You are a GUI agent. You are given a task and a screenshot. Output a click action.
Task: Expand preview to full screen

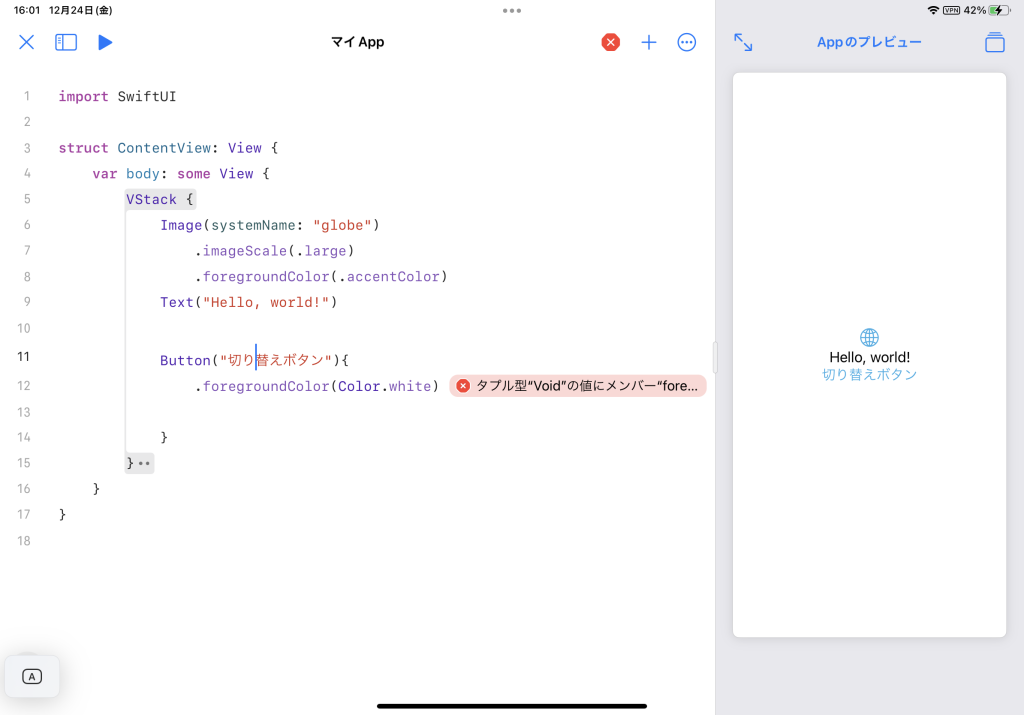click(x=743, y=42)
